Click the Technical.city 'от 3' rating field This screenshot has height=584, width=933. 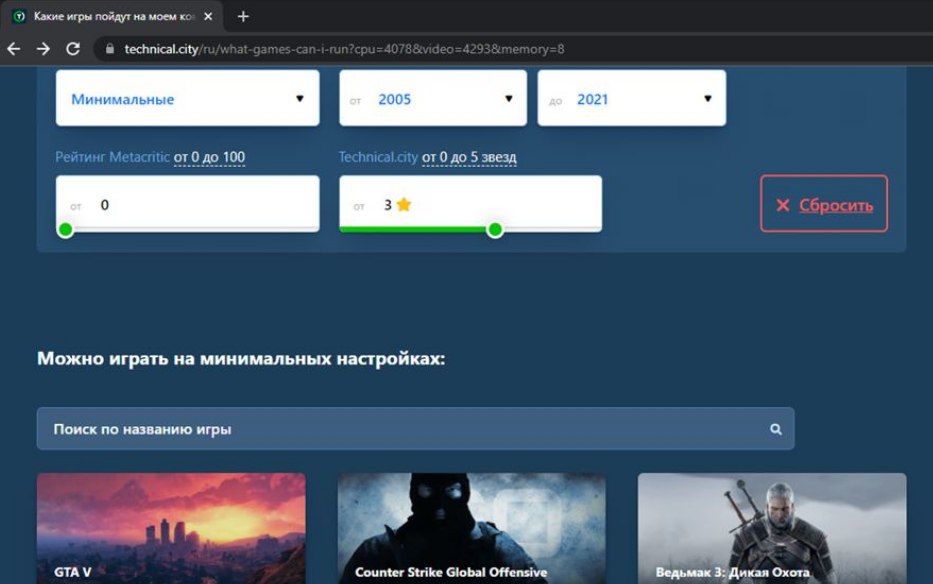point(470,202)
